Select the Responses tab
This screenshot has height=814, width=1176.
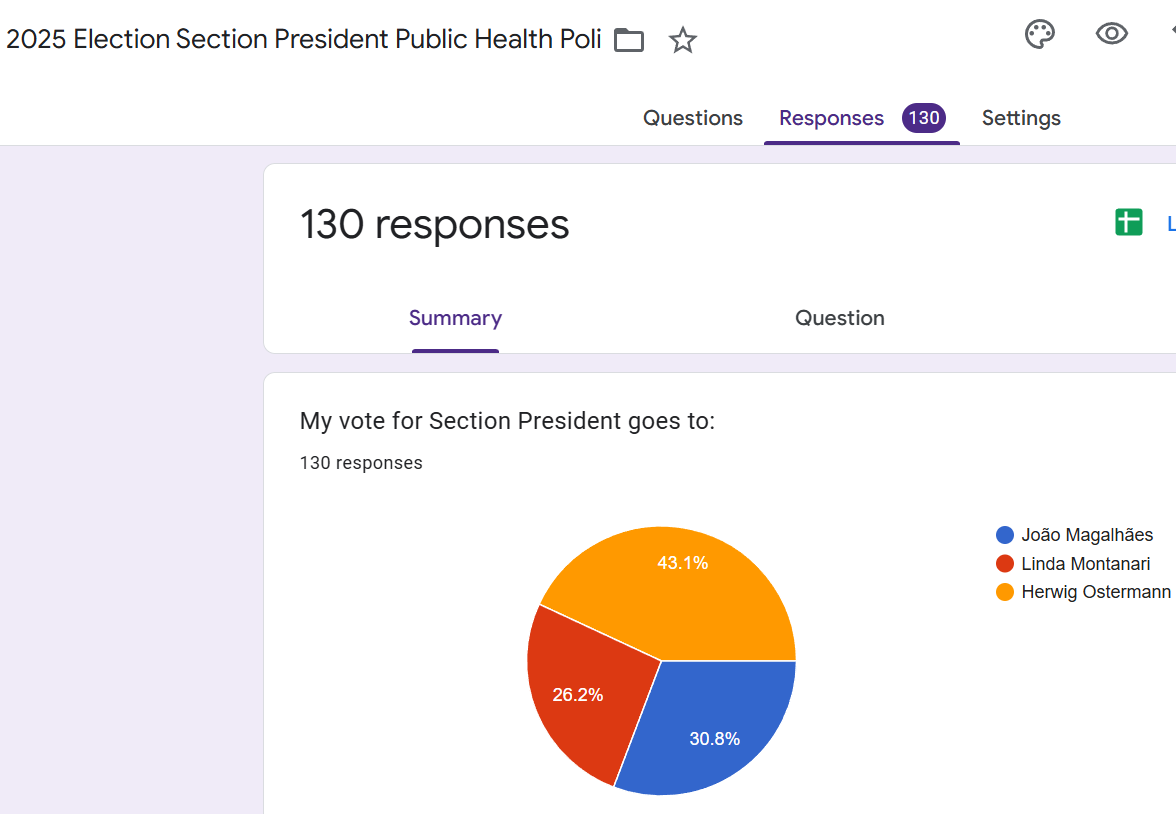(831, 118)
